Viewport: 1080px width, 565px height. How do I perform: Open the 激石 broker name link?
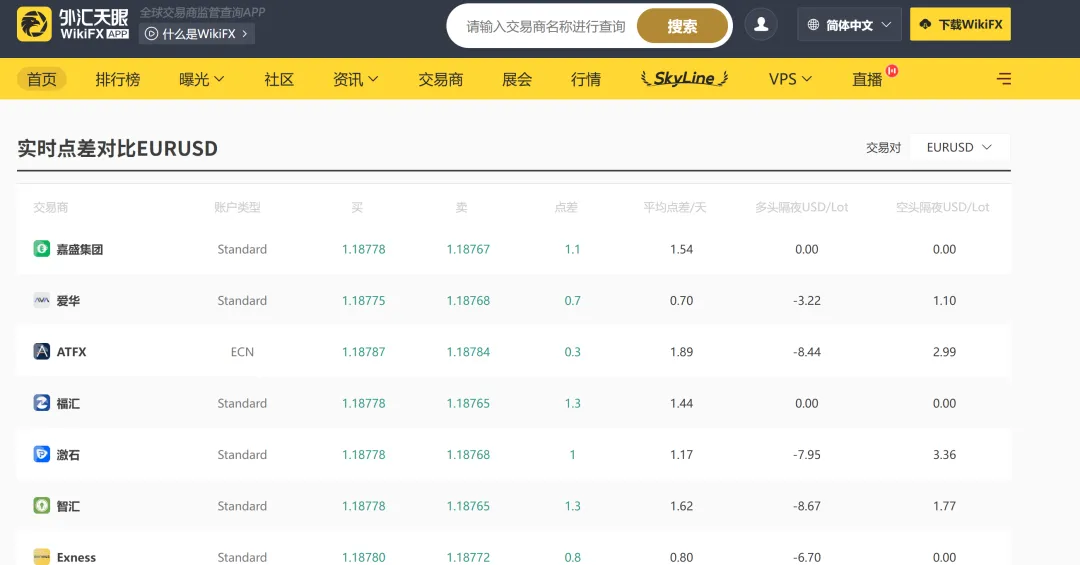pos(68,455)
